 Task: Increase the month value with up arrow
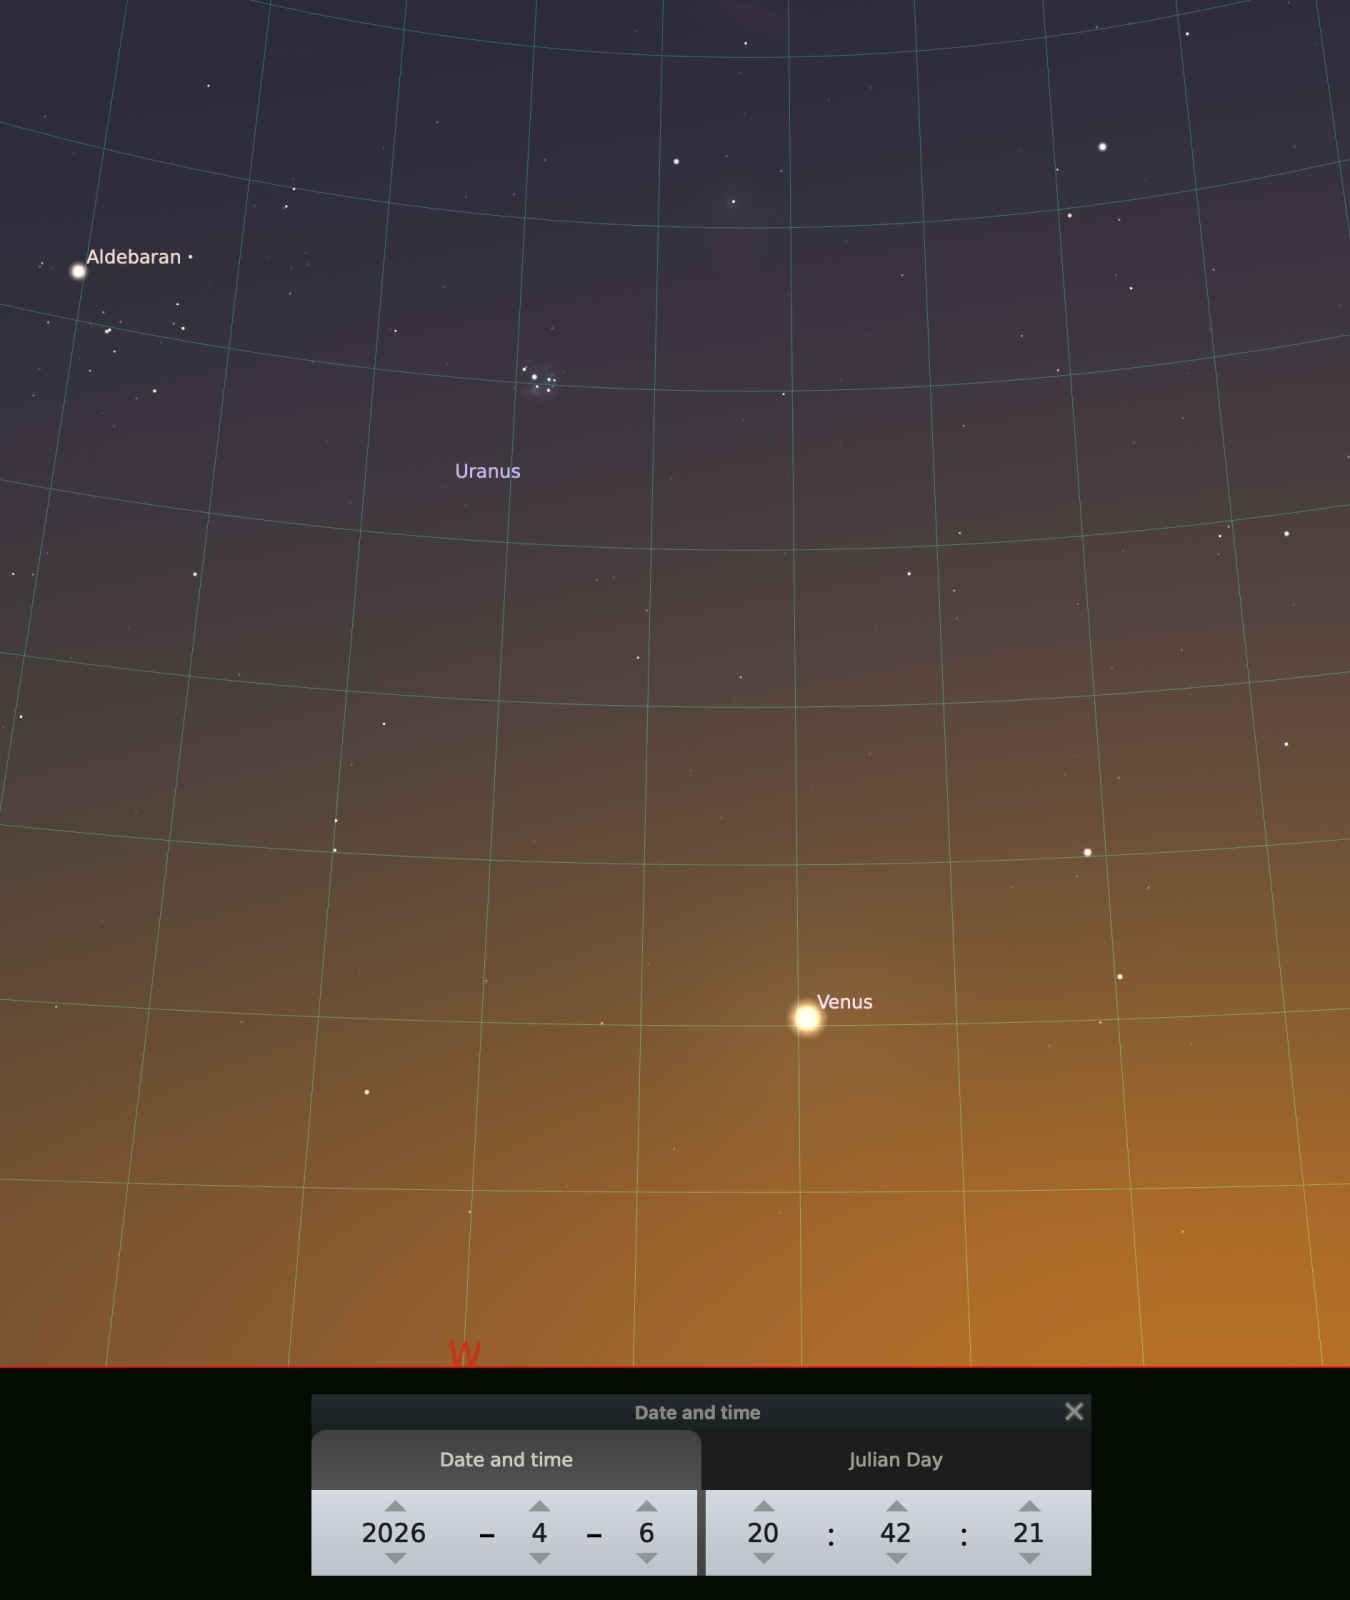[x=540, y=1506]
